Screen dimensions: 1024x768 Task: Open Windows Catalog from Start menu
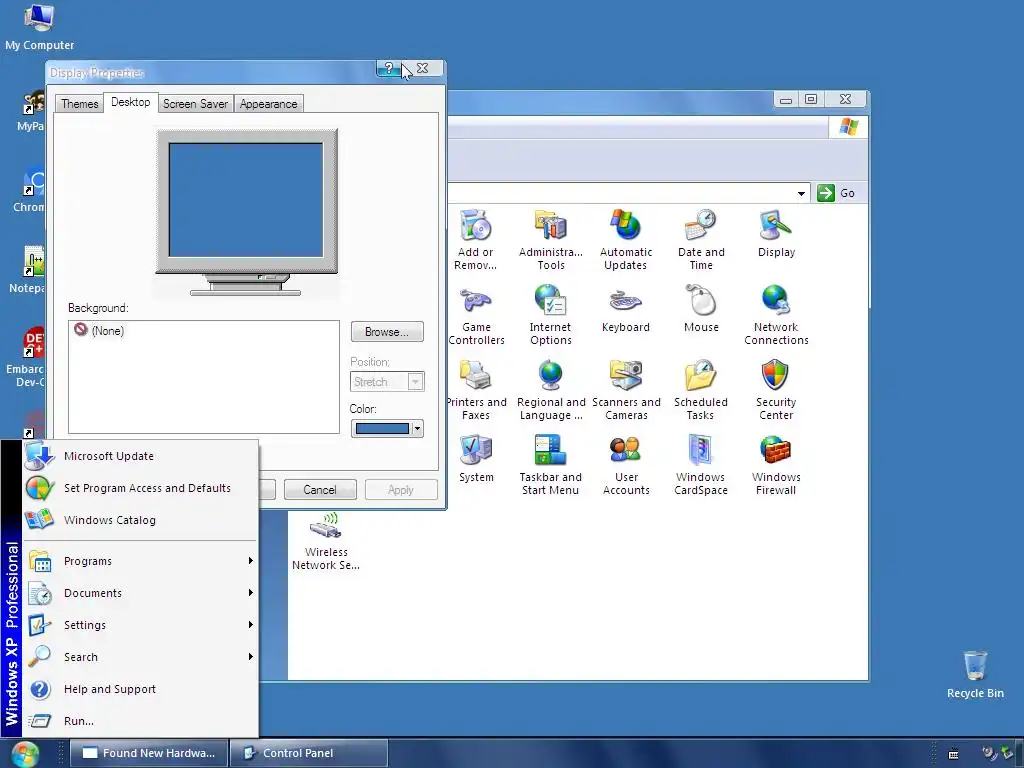(140, 520)
